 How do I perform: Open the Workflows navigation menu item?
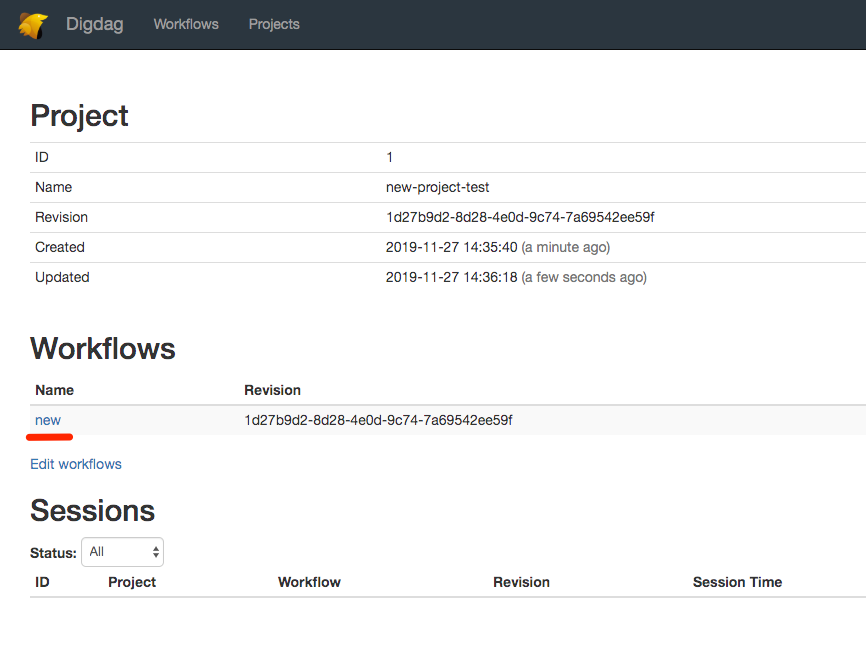tap(186, 24)
